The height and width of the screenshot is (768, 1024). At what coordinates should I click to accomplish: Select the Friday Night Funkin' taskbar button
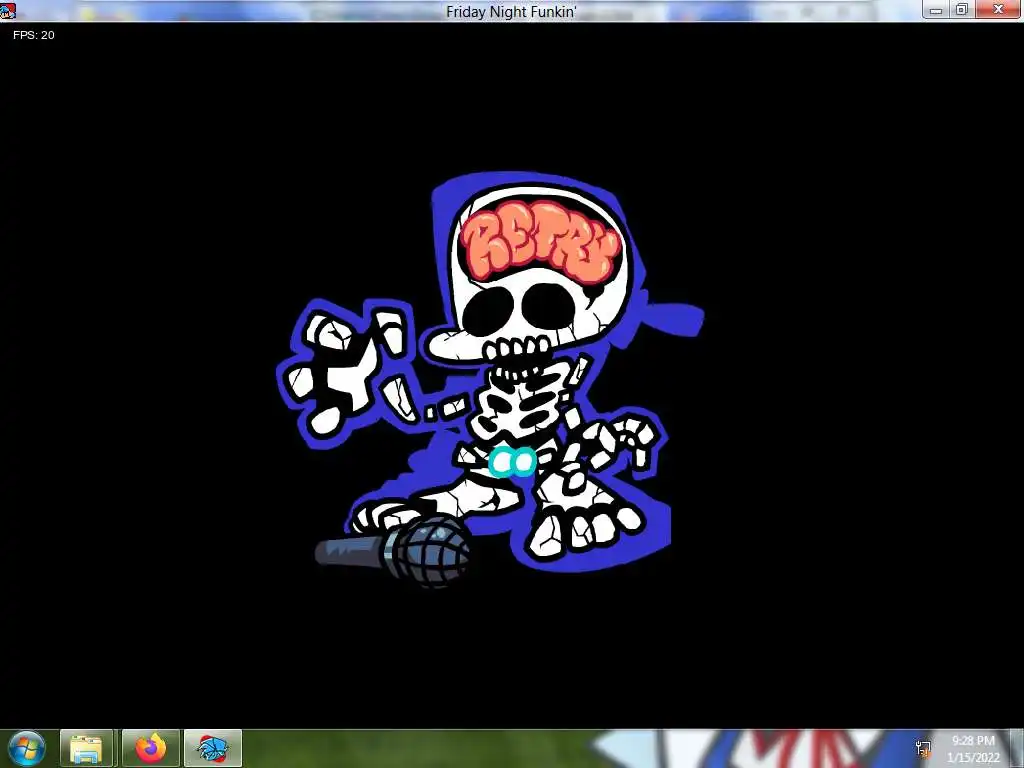[213, 748]
